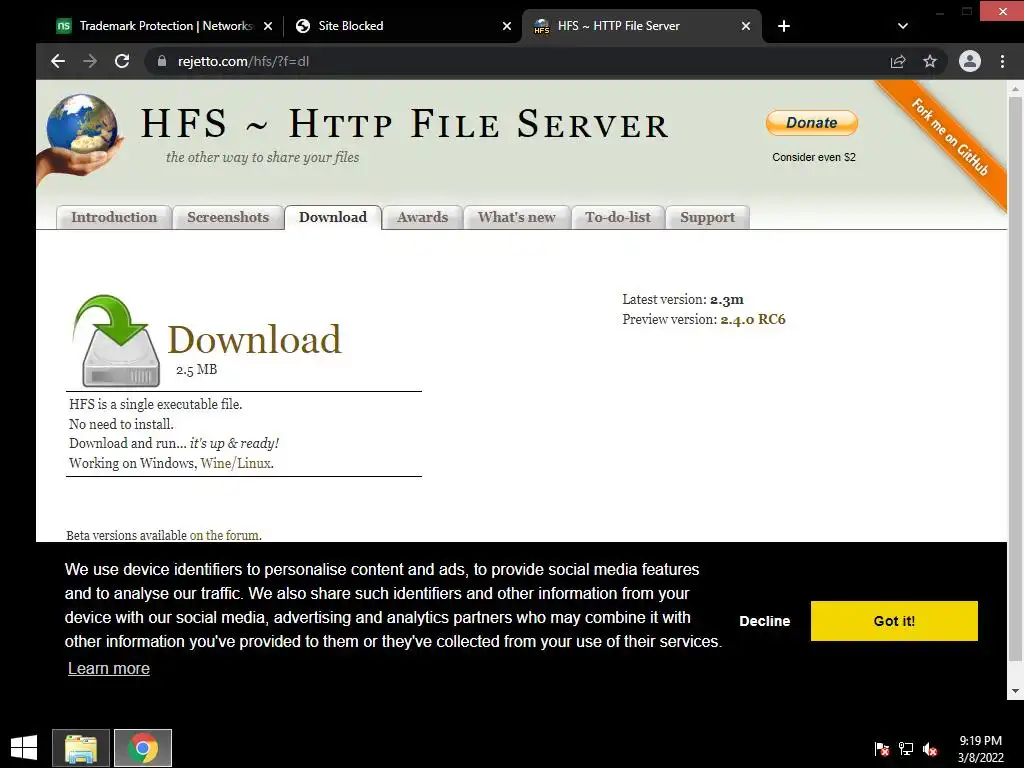Click the padlock site info icon

(x=161, y=61)
